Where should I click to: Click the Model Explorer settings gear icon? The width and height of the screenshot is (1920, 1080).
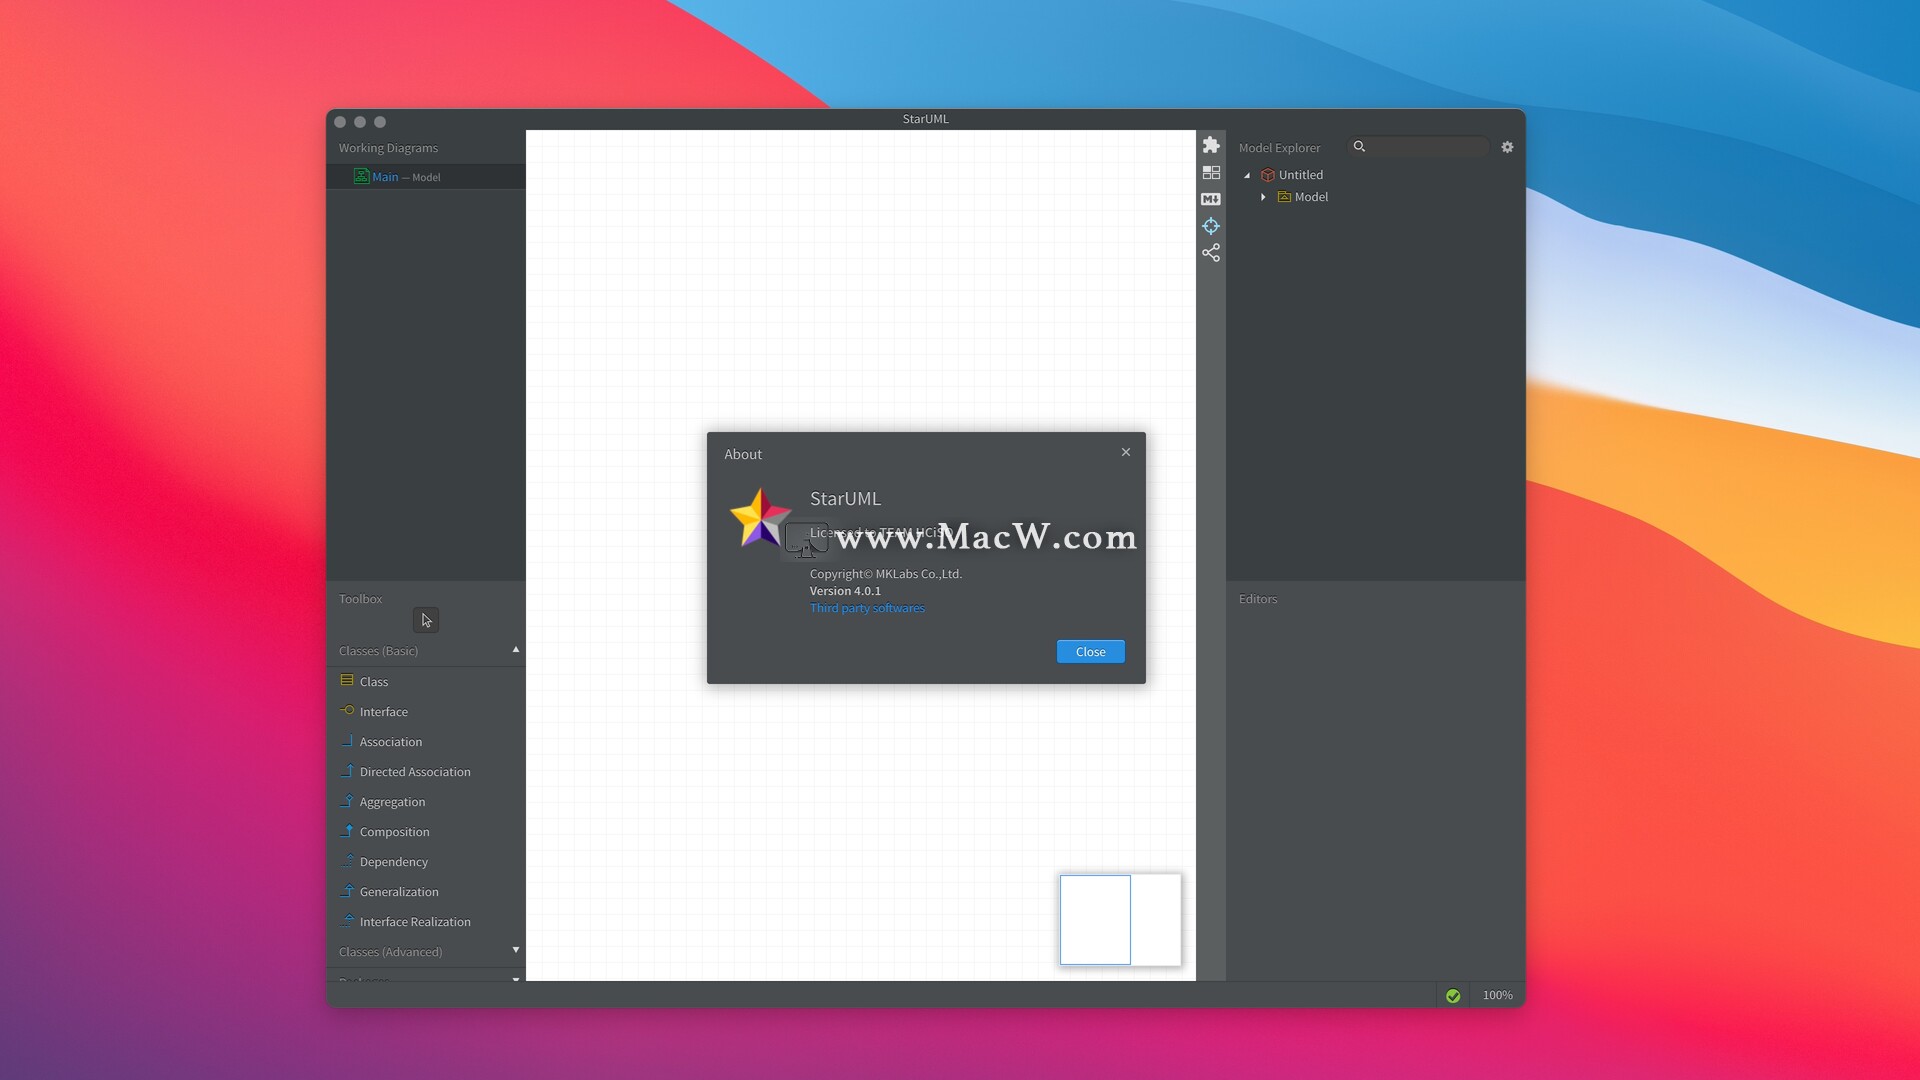1507,146
